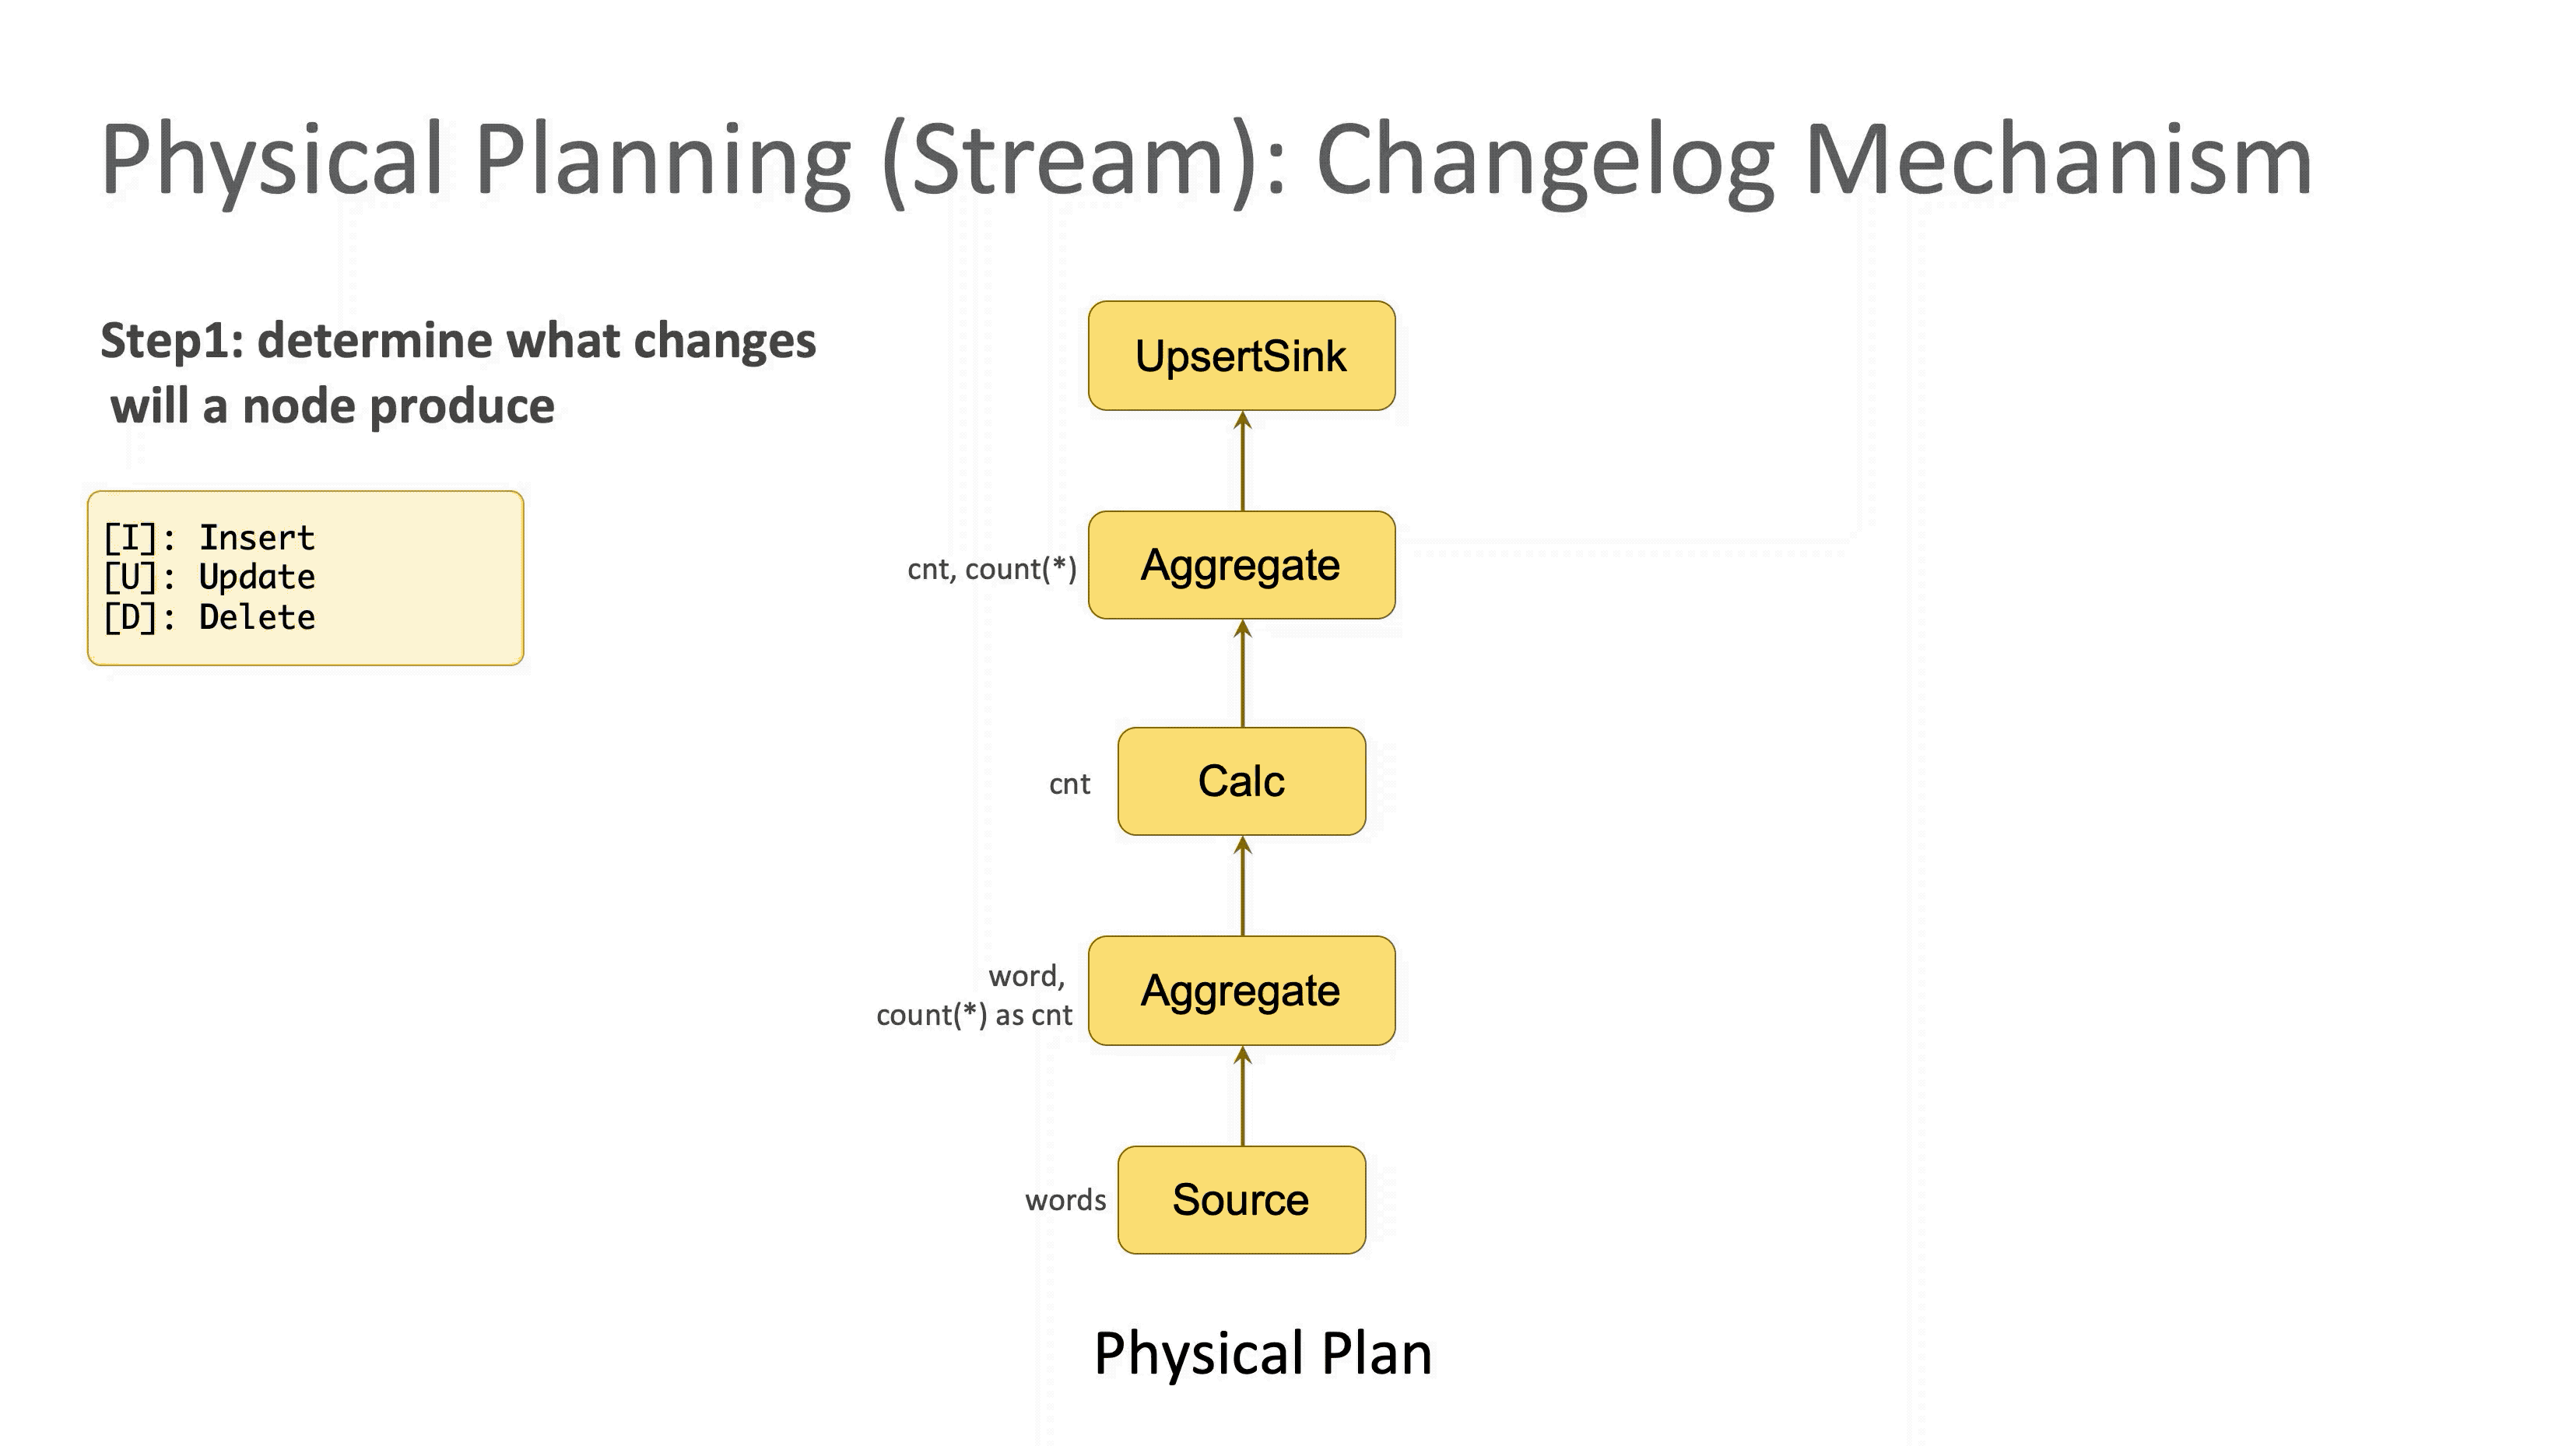The height and width of the screenshot is (1446, 2576).
Task: Click the '[U]: Update' legend line
Action: point(209,577)
